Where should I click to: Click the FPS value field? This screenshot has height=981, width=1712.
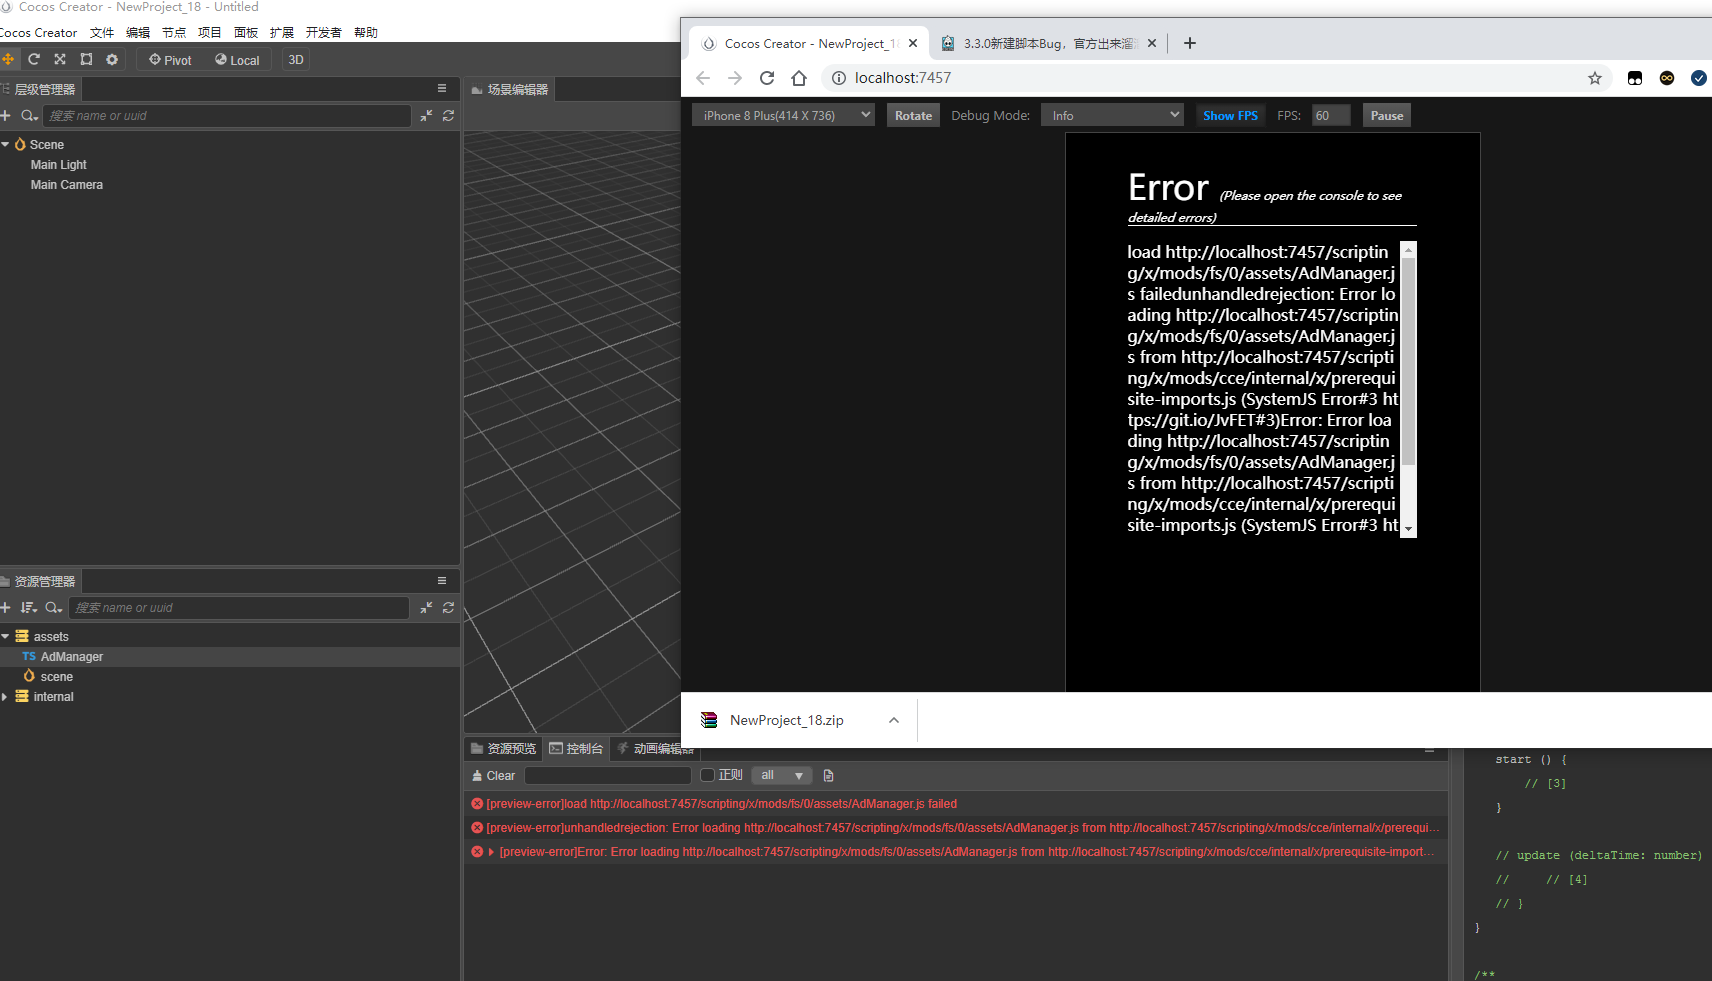tap(1331, 116)
